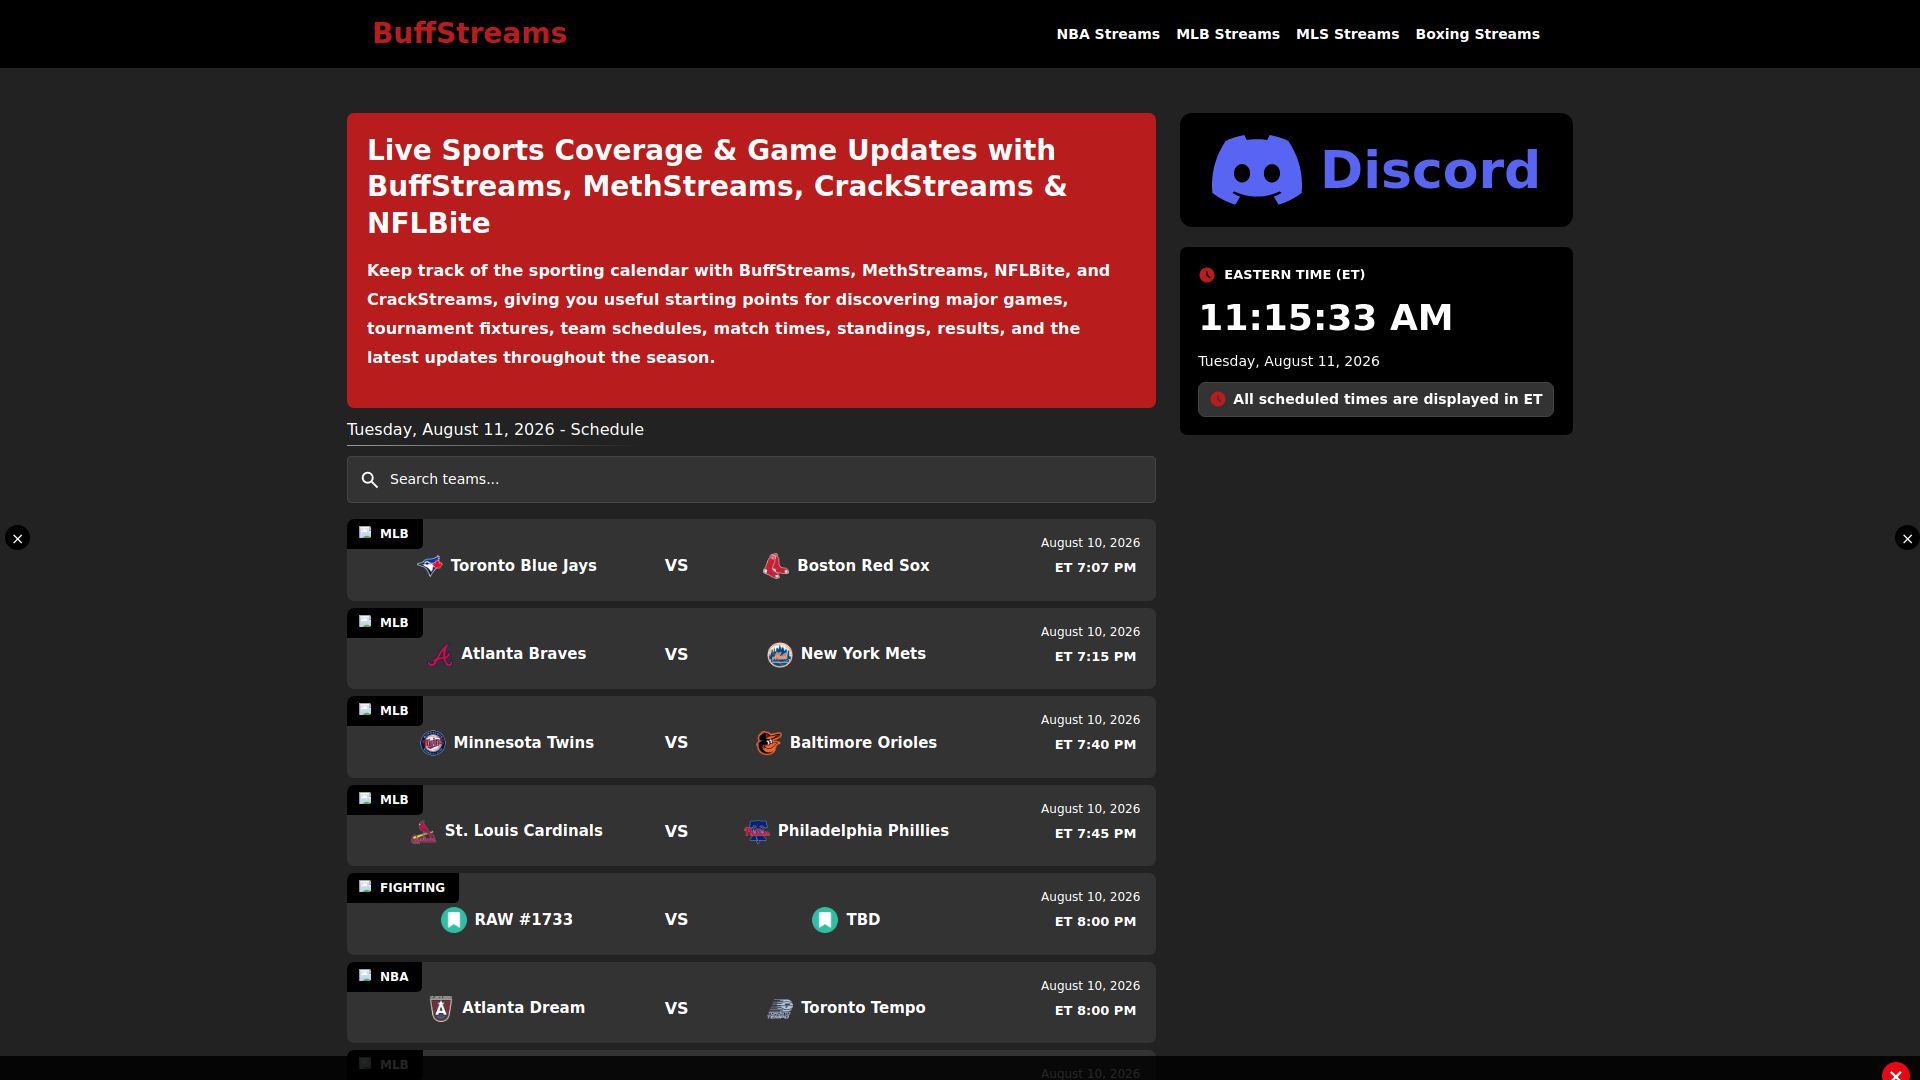Open the MLS Streams menu item
This screenshot has width=1920, height=1080.
[x=1347, y=34]
